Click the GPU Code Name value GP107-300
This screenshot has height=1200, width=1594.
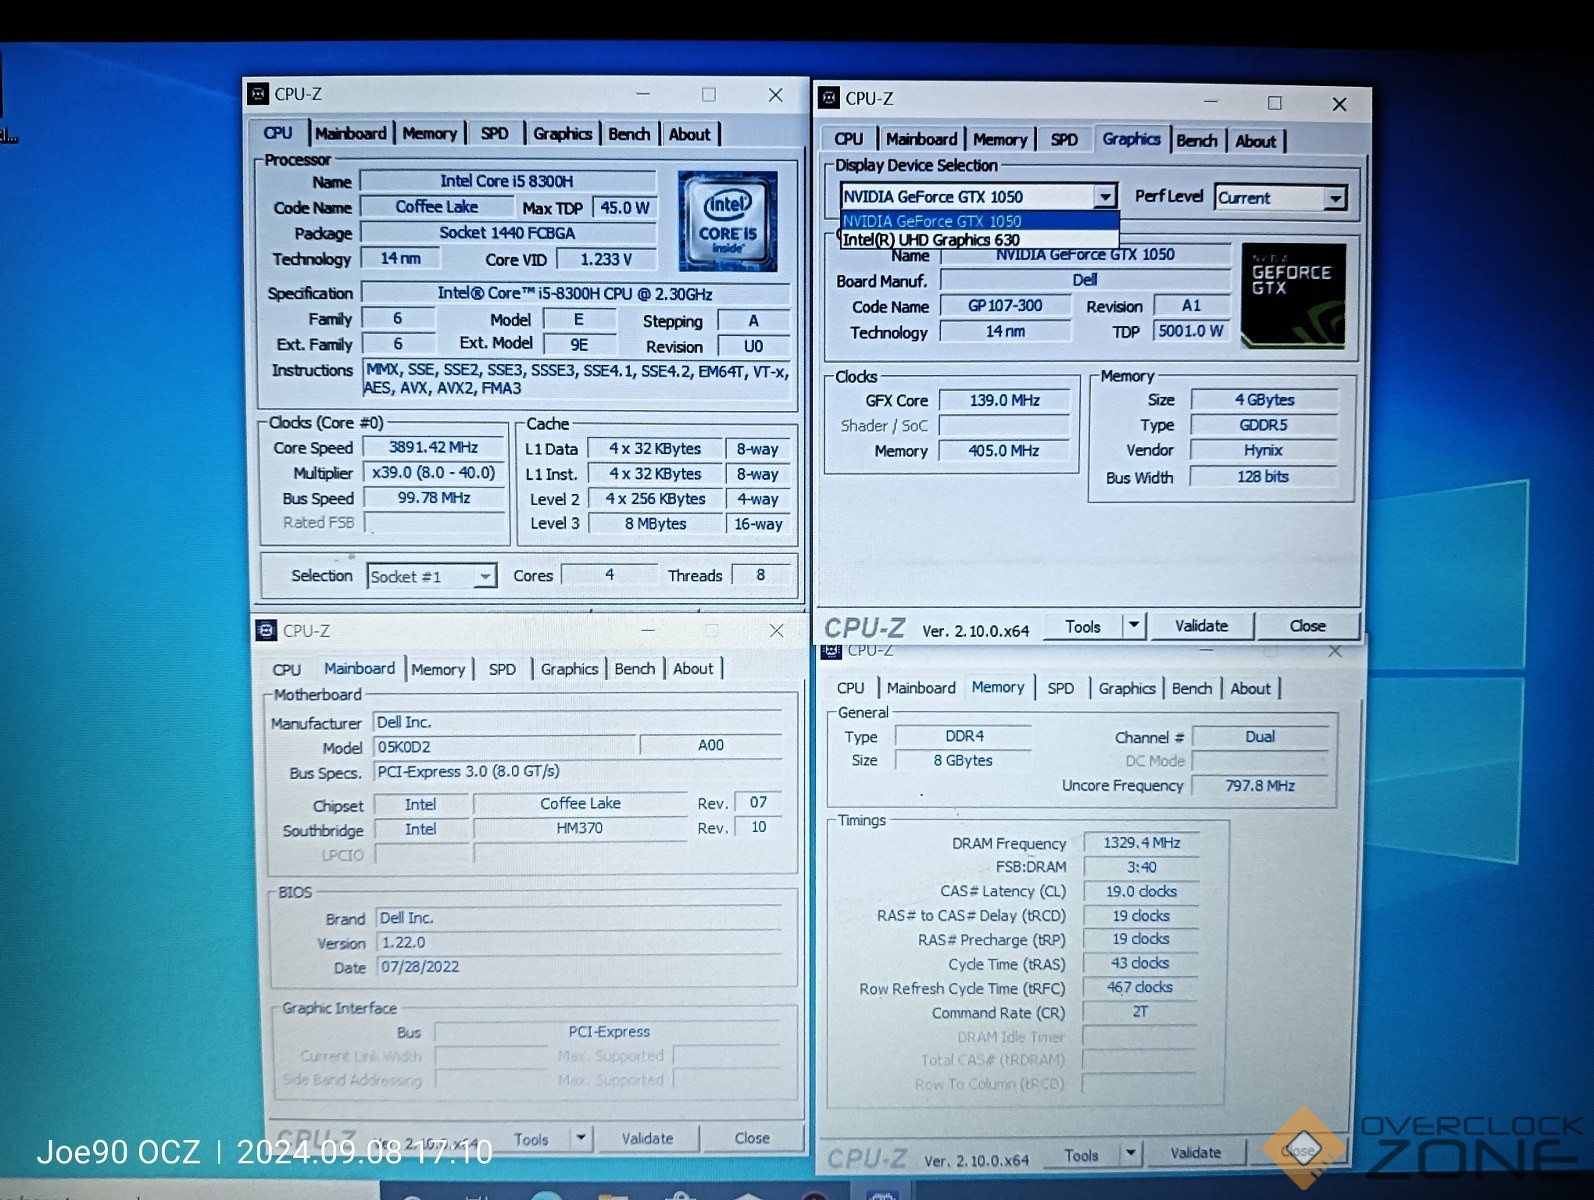1005,306
